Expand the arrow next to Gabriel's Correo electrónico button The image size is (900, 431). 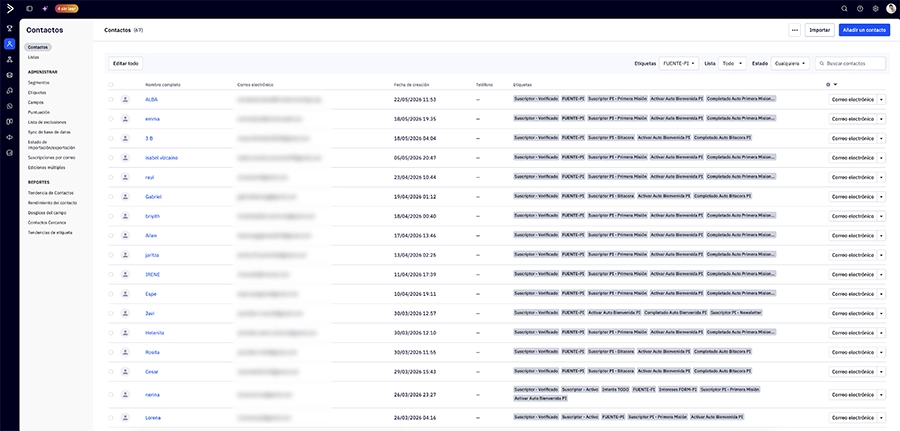pyautogui.click(x=881, y=196)
